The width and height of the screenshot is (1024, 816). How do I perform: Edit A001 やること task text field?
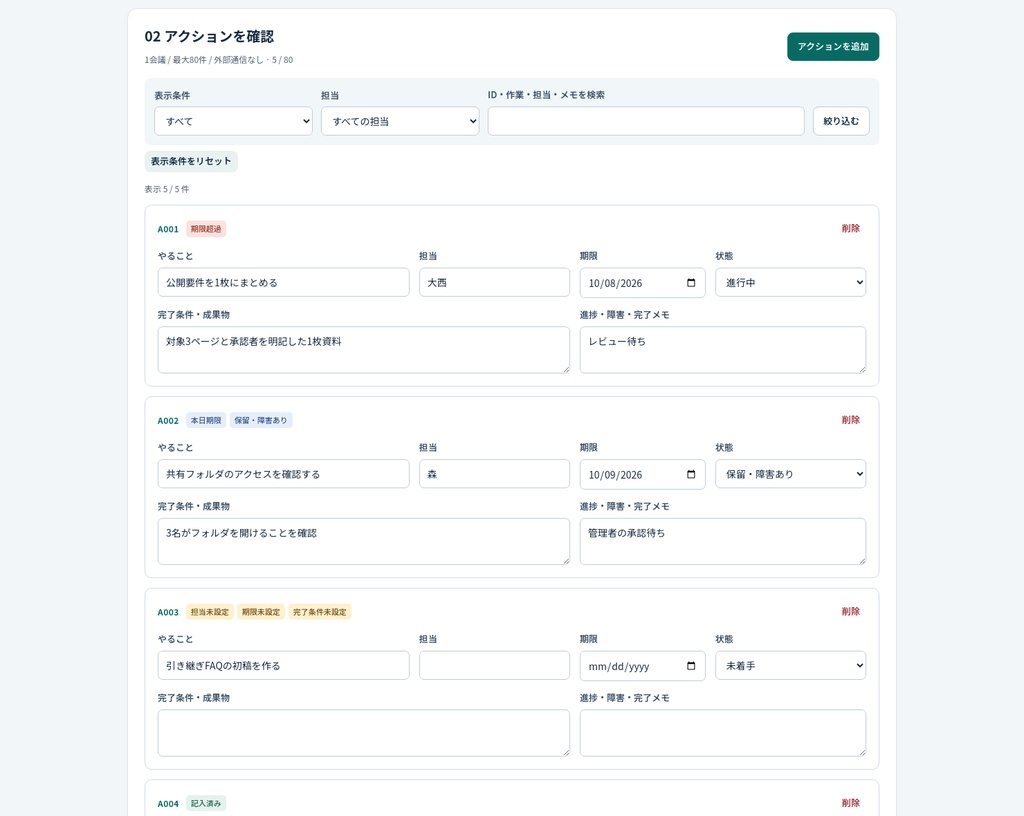coord(283,283)
